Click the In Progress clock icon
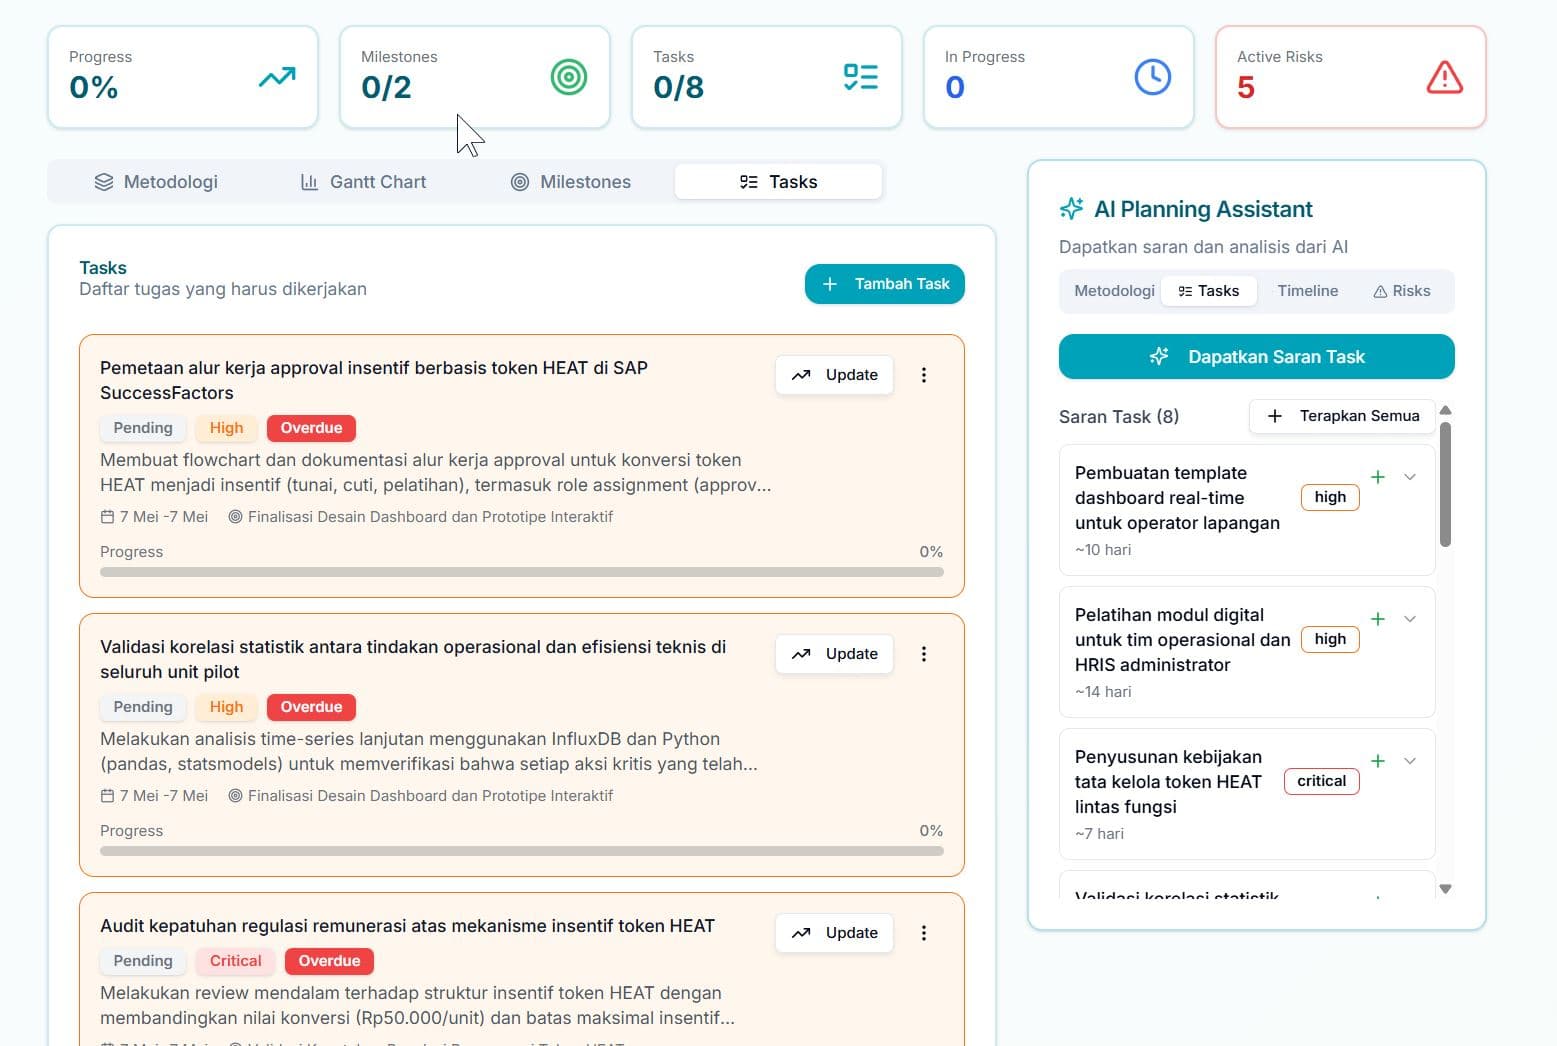Viewport: 1557px width, 1046px height. coord(1153,77)
